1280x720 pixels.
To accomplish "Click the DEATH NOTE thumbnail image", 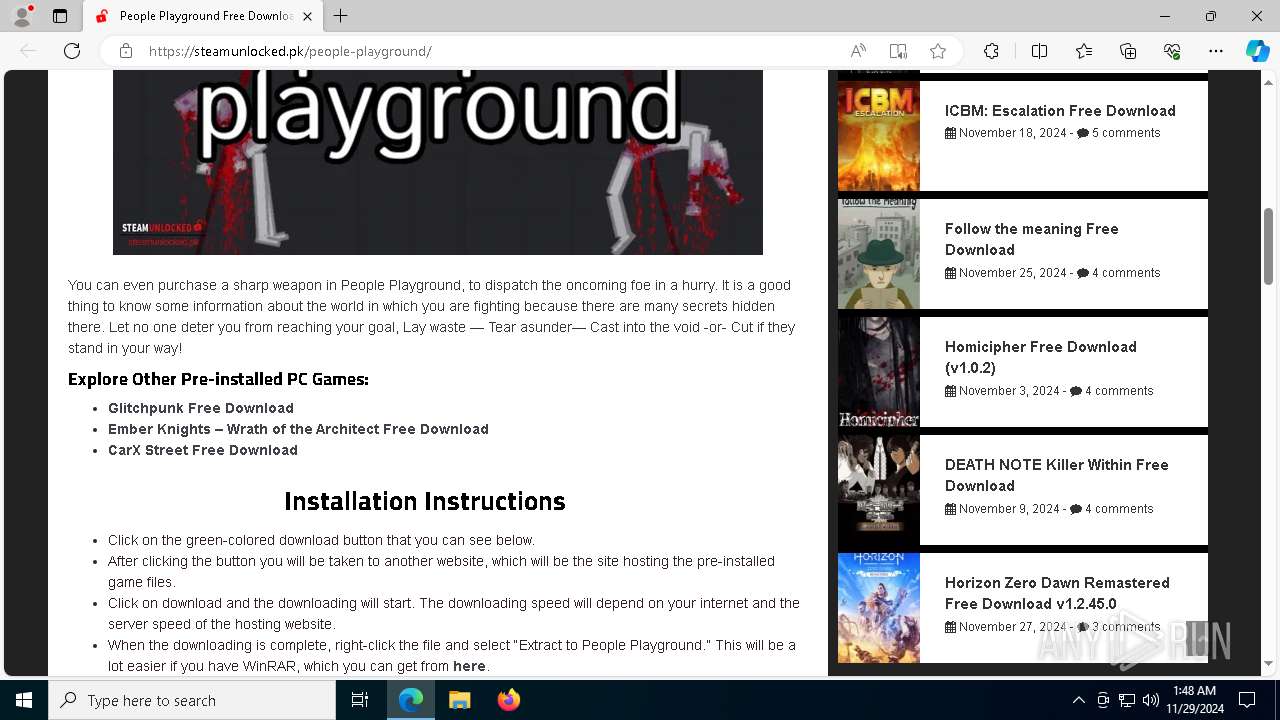I will pos(879,490).
